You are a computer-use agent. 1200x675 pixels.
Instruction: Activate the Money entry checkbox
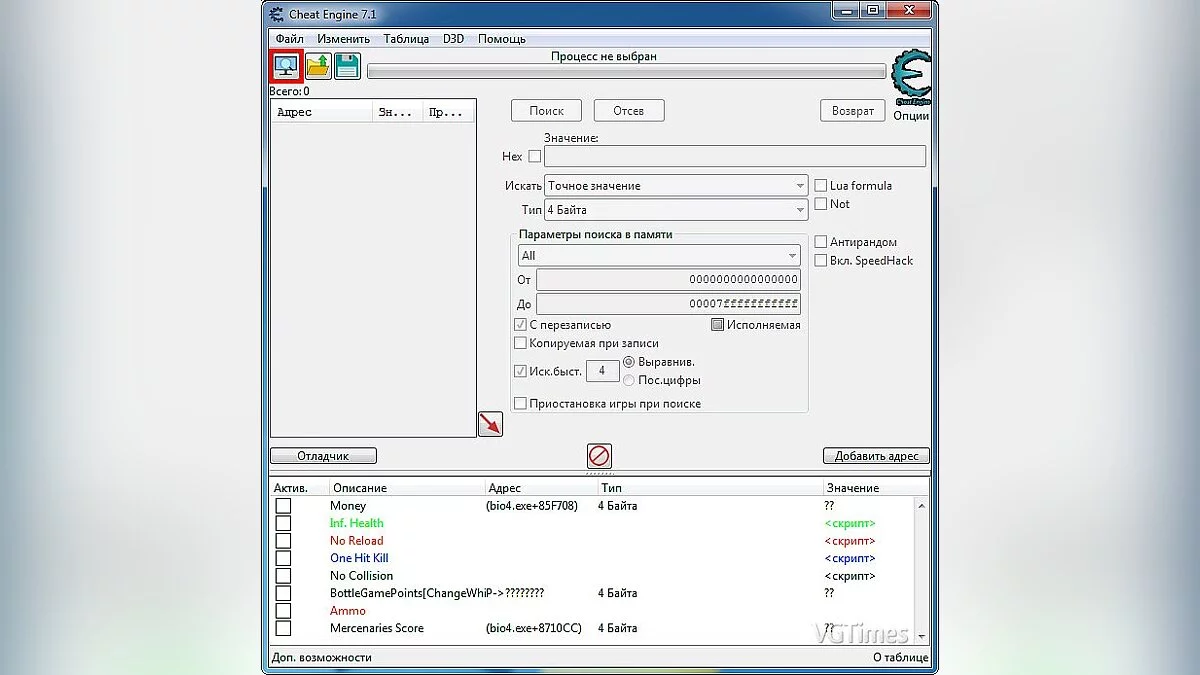point(283,506)
